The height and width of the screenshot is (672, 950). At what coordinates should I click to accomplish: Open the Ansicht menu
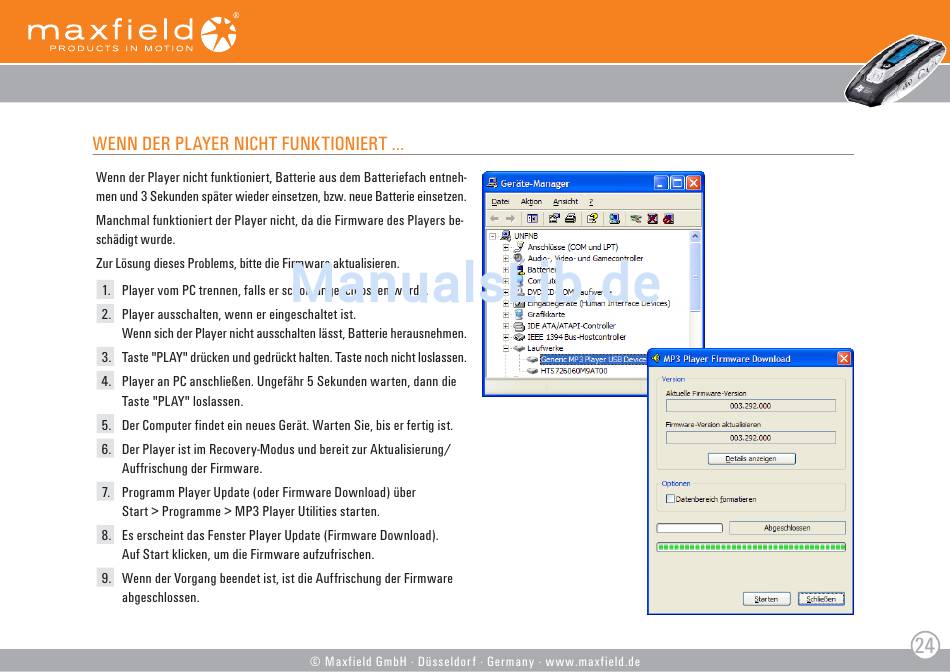(565, 202)
